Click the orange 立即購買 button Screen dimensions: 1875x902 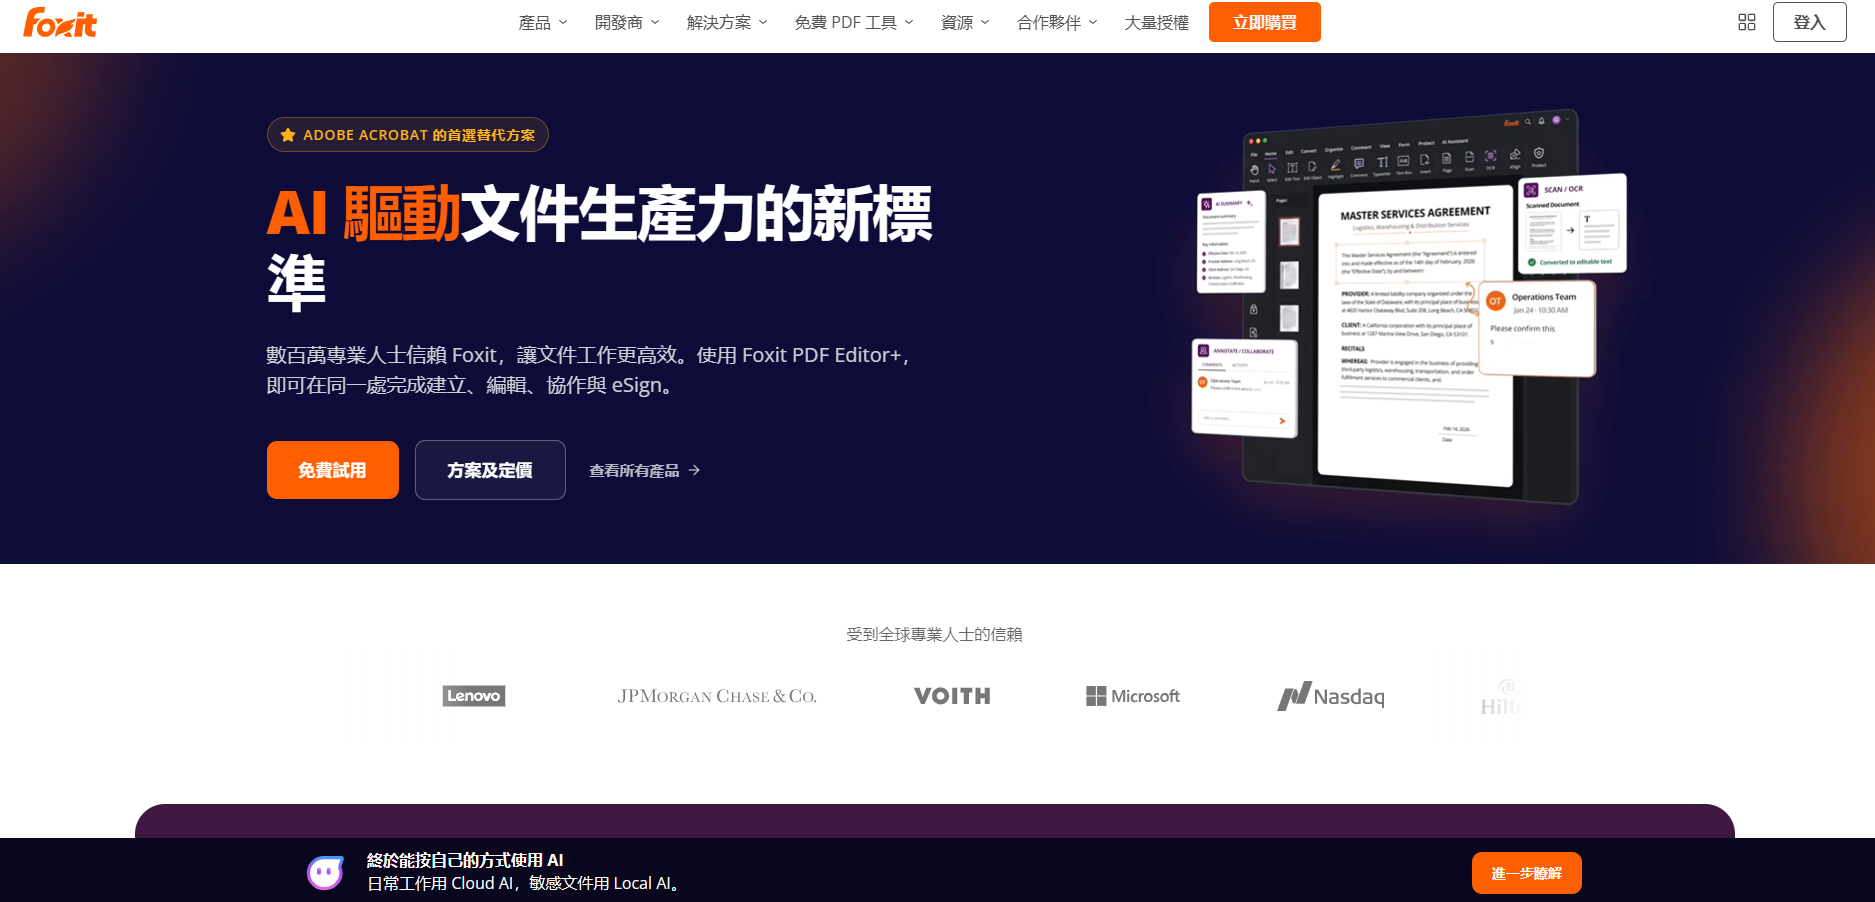1265,22
